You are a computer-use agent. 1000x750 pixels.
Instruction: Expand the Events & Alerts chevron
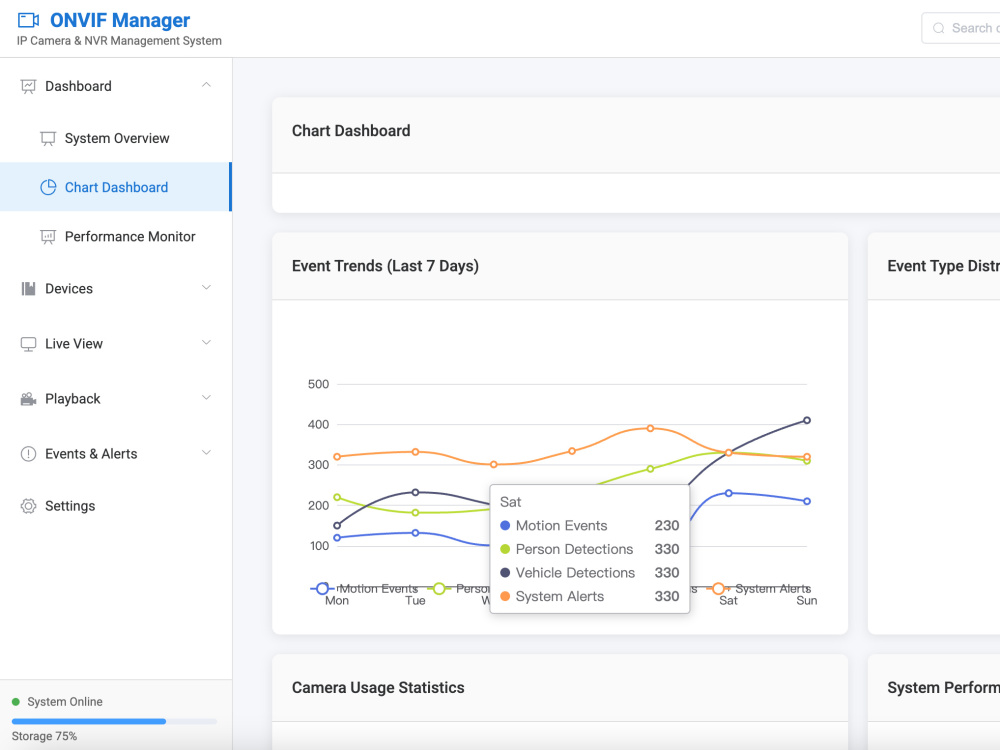(x=206, y=453)
